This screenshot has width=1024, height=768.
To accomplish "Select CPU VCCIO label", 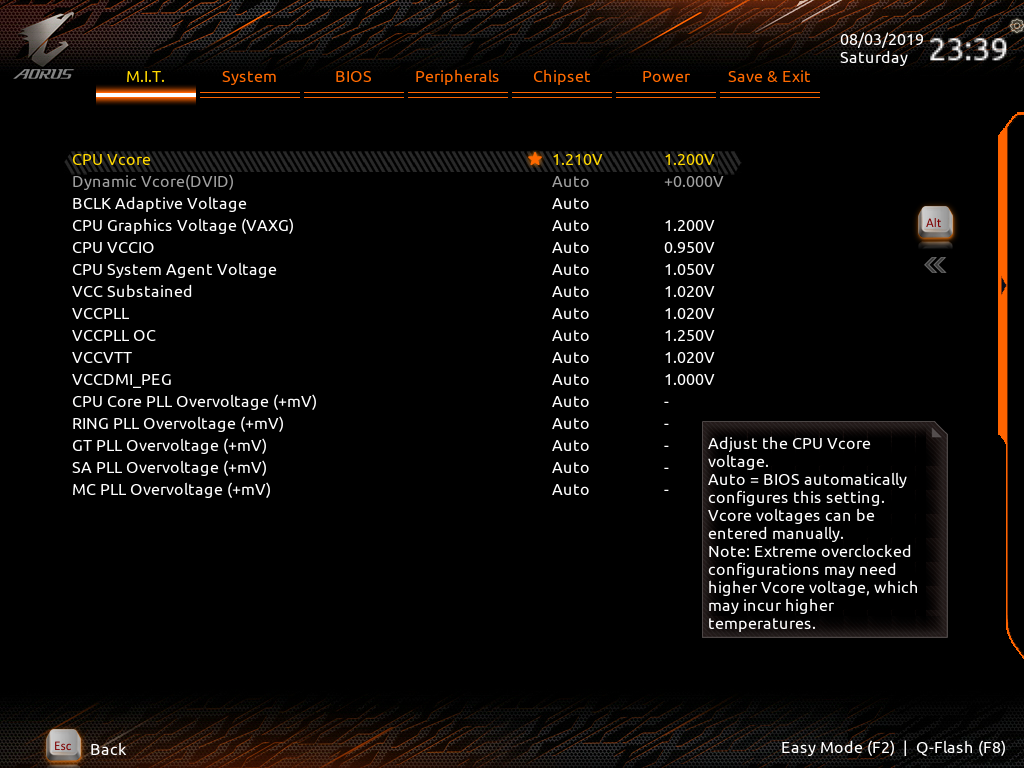I will click(x=113, y=248).
